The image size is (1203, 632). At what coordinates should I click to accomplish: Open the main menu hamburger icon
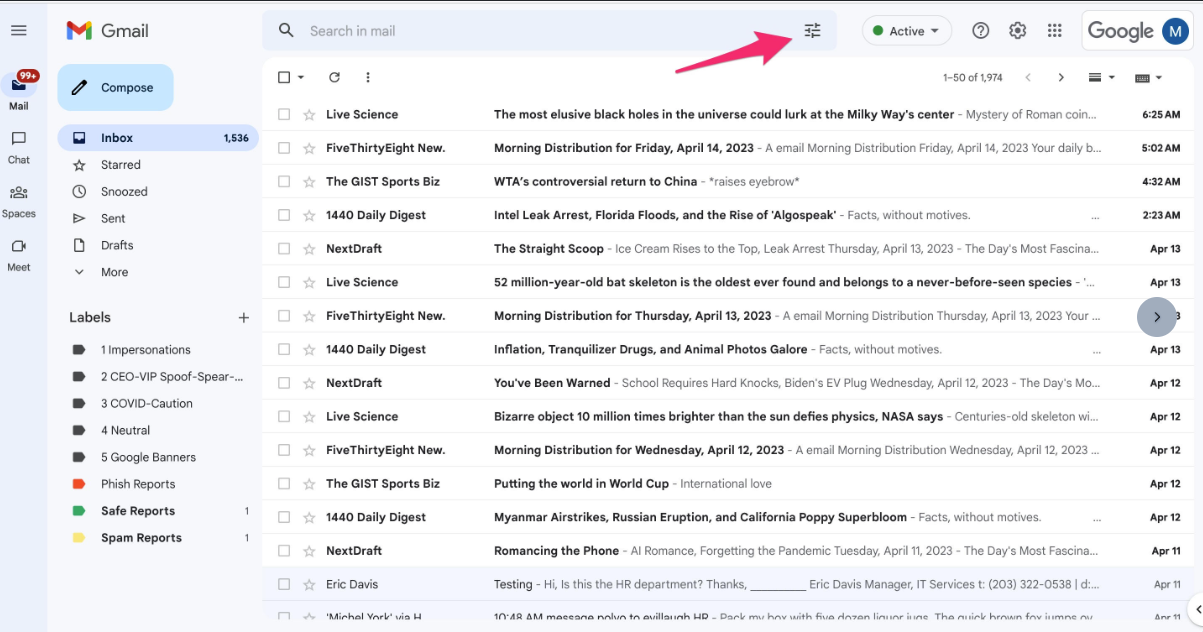[18, 31]
